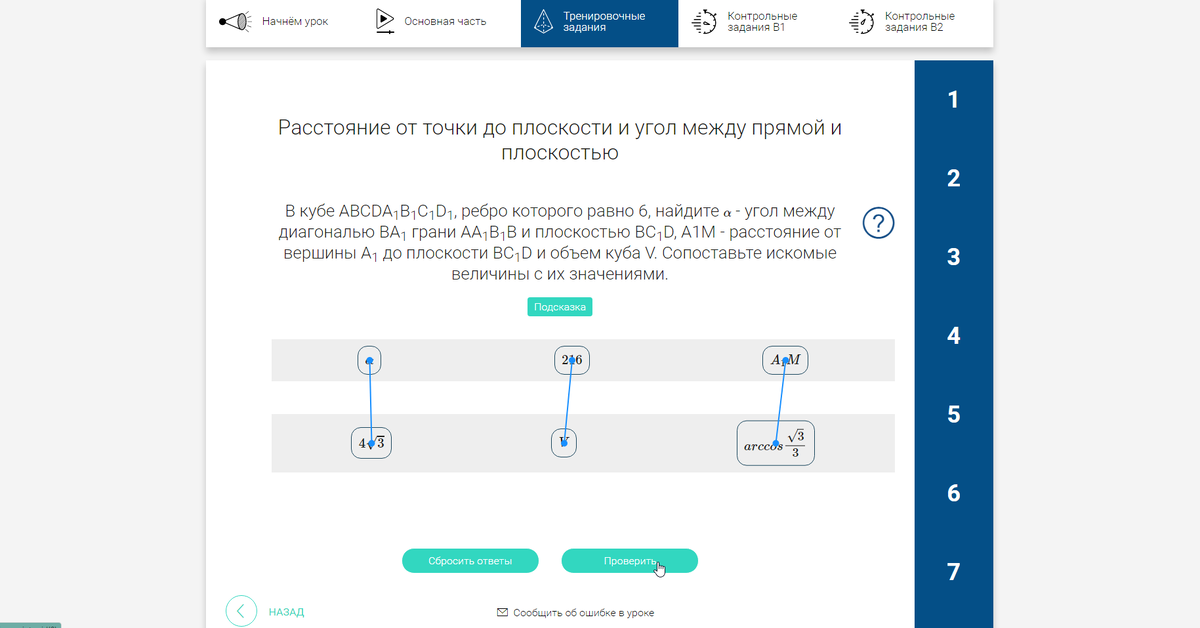Go to exercise number 4
The height and width of the screenshot is (628, 1200).
(x=953, y=336)
